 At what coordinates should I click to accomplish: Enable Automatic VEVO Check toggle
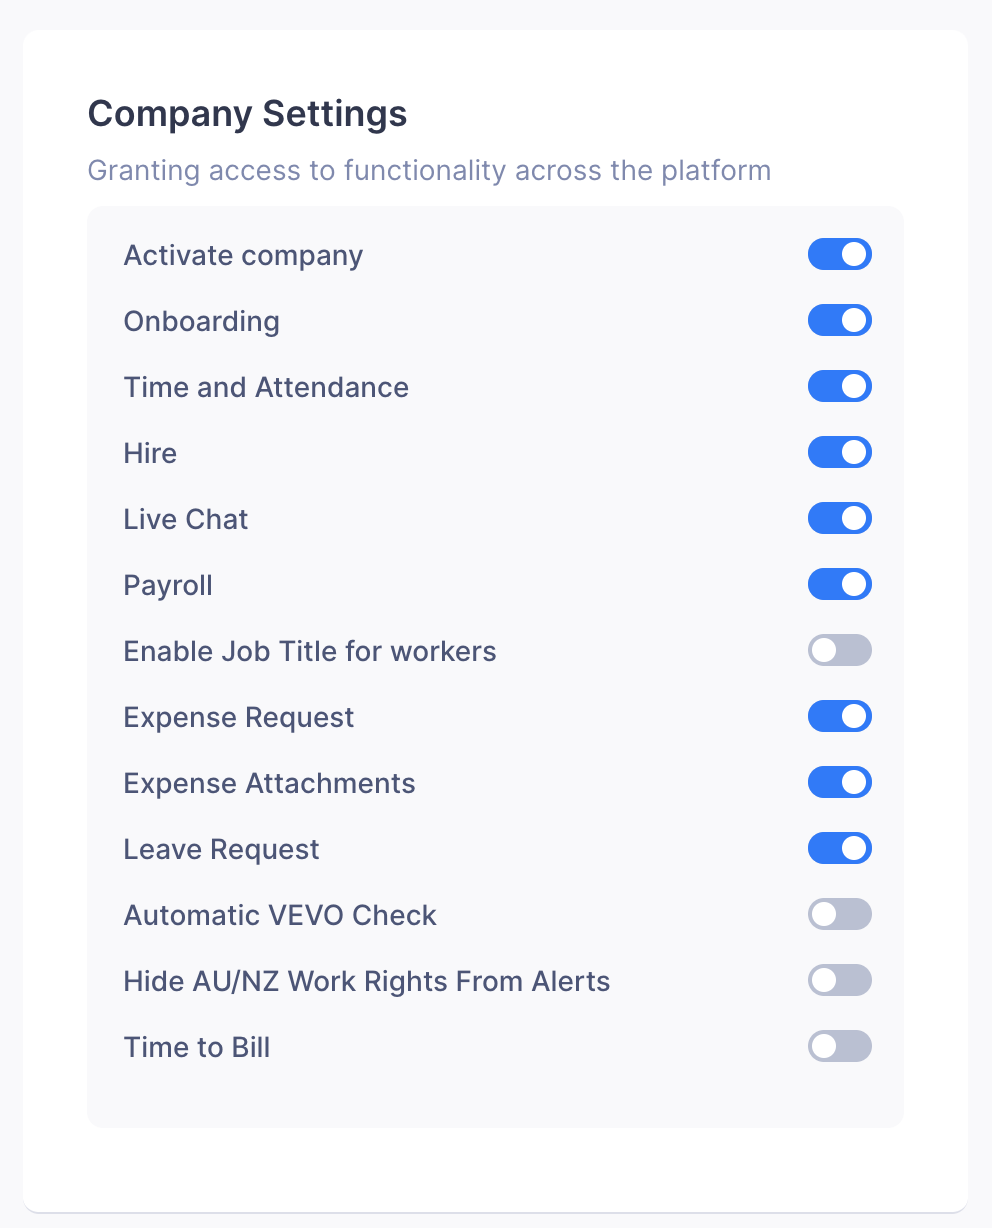click(840, 915)
